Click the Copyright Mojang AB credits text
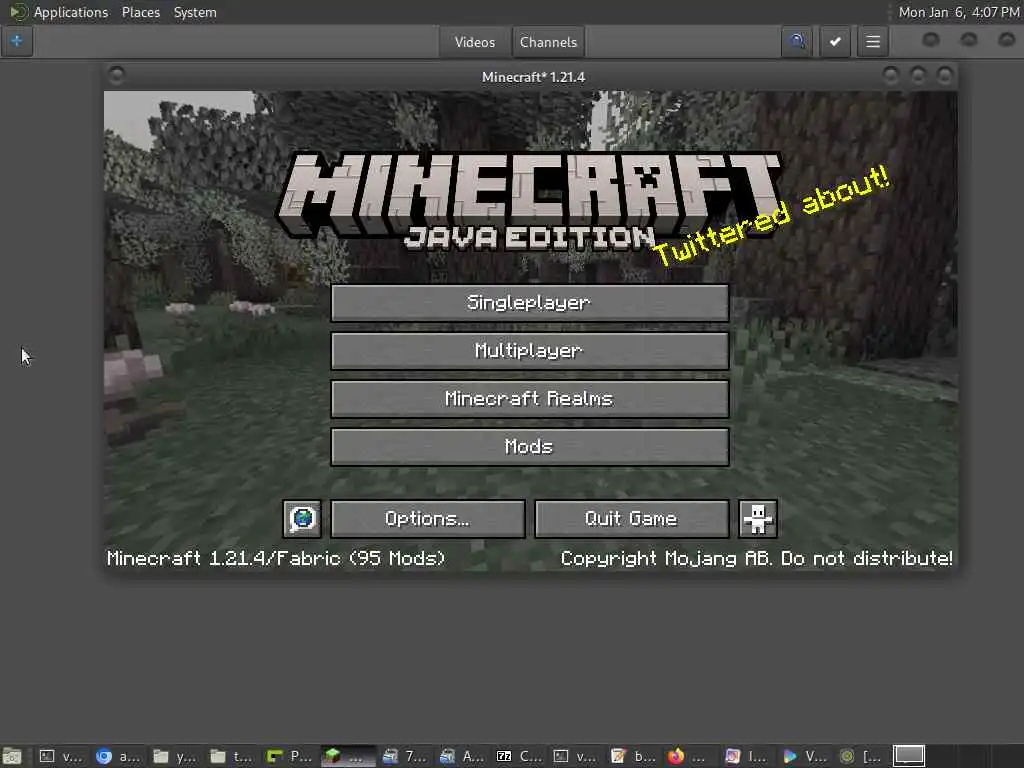The image size is (1024, 768). (756, 558)
